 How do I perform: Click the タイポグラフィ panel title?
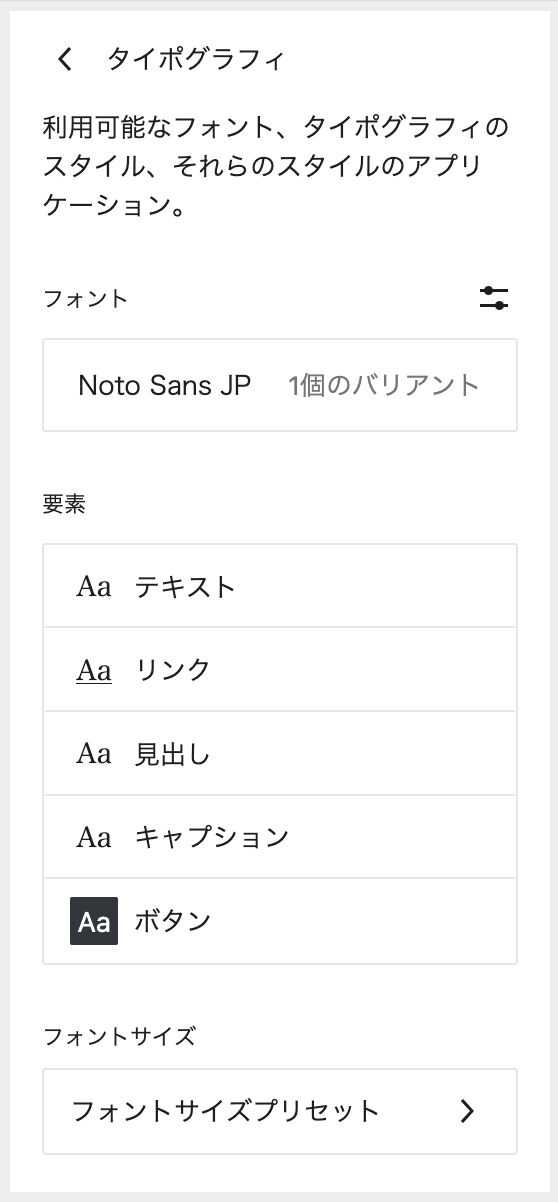pos(196,60)
